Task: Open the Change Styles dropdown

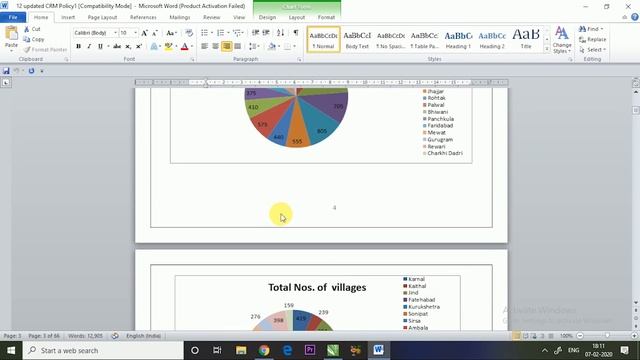Action: pyautogui.click(x=562, y=40)
